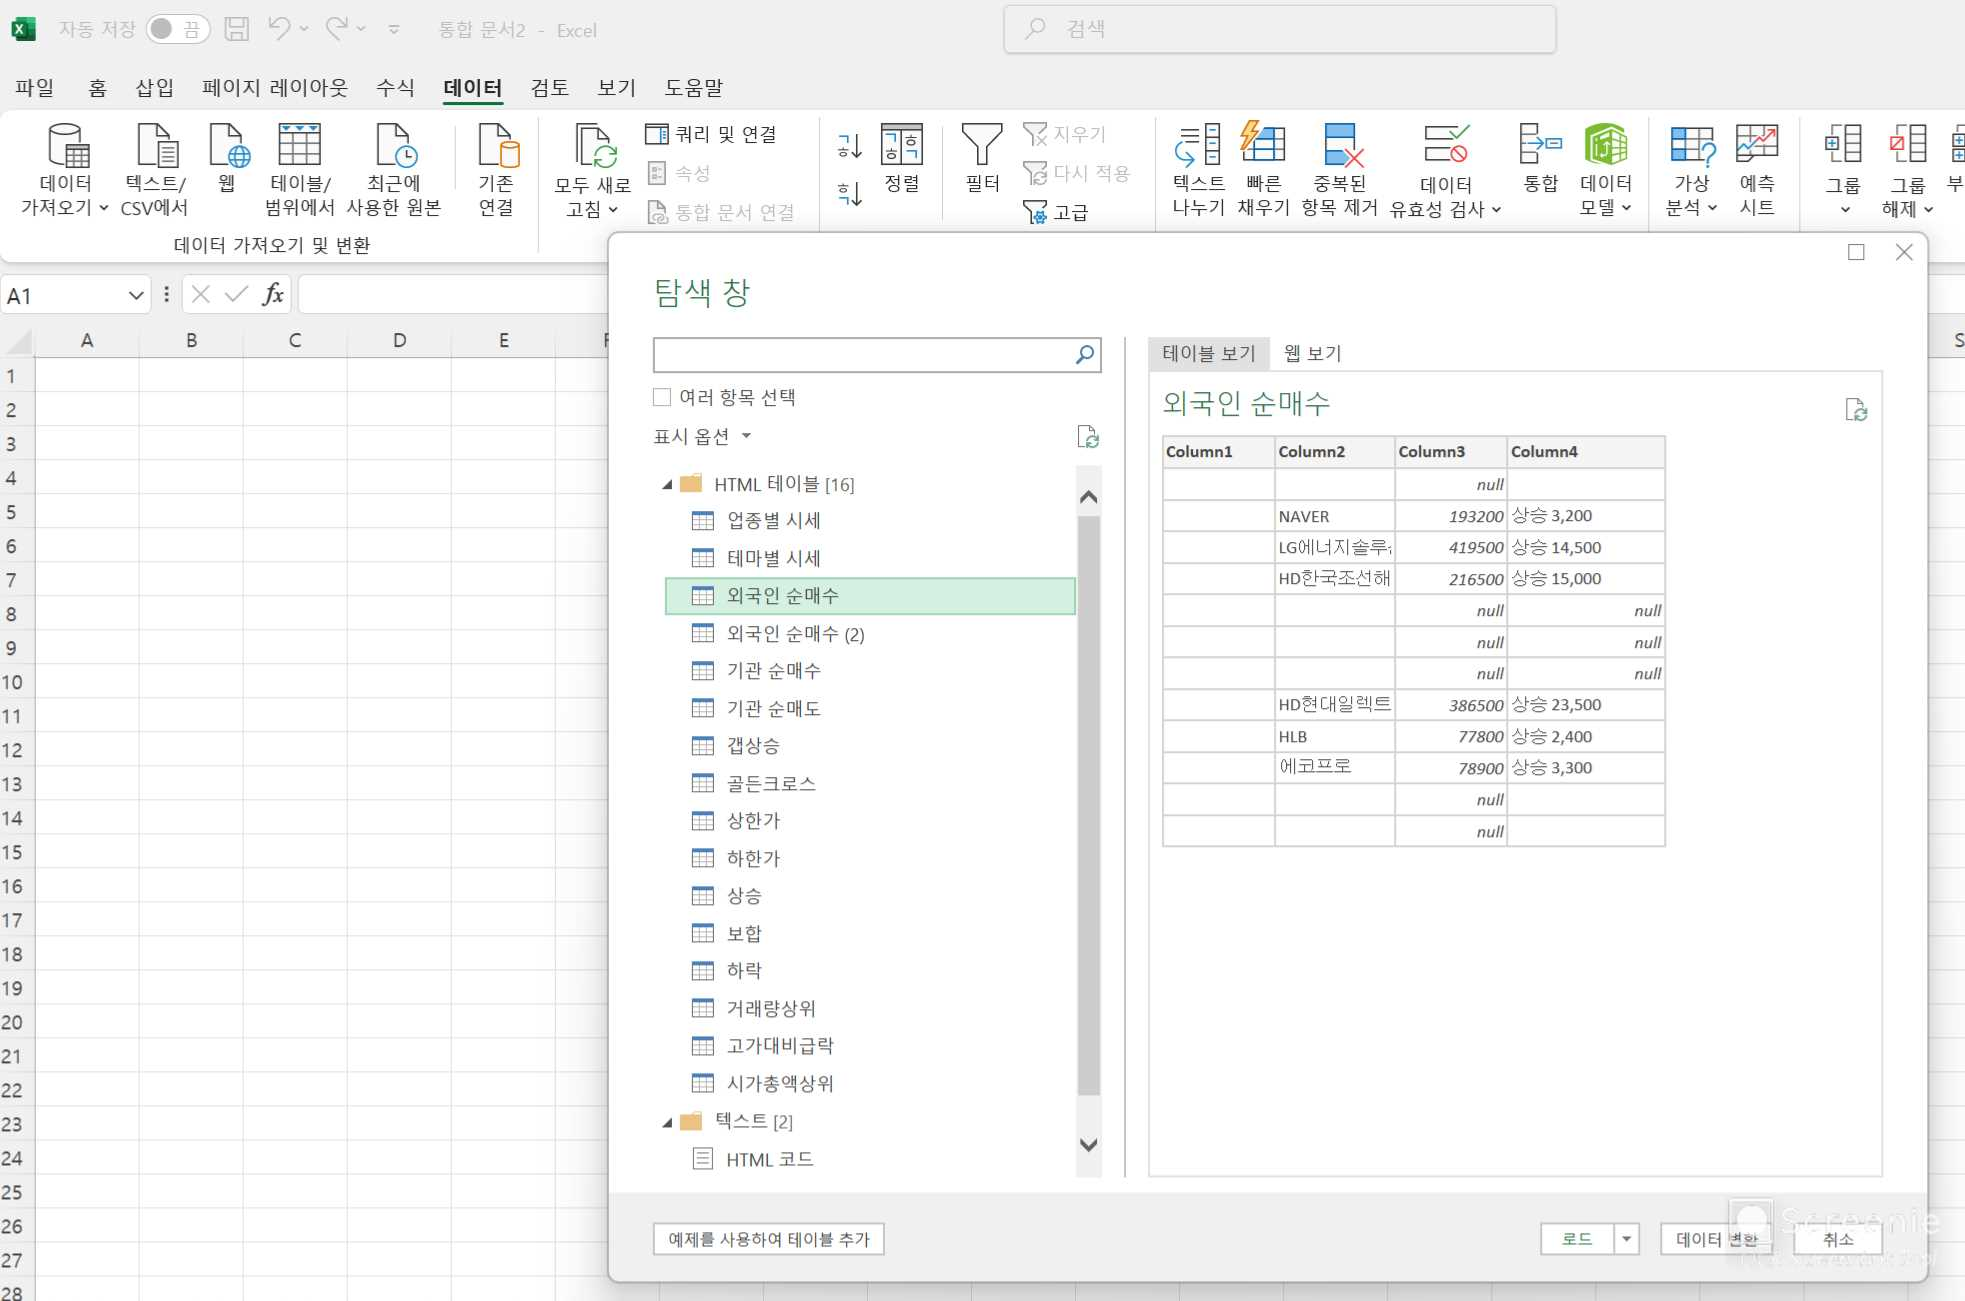Screen dimensions: 1965x1301
Task: Open the 로드 button dropdown arrow
Action: [x=1627, y=1239]
